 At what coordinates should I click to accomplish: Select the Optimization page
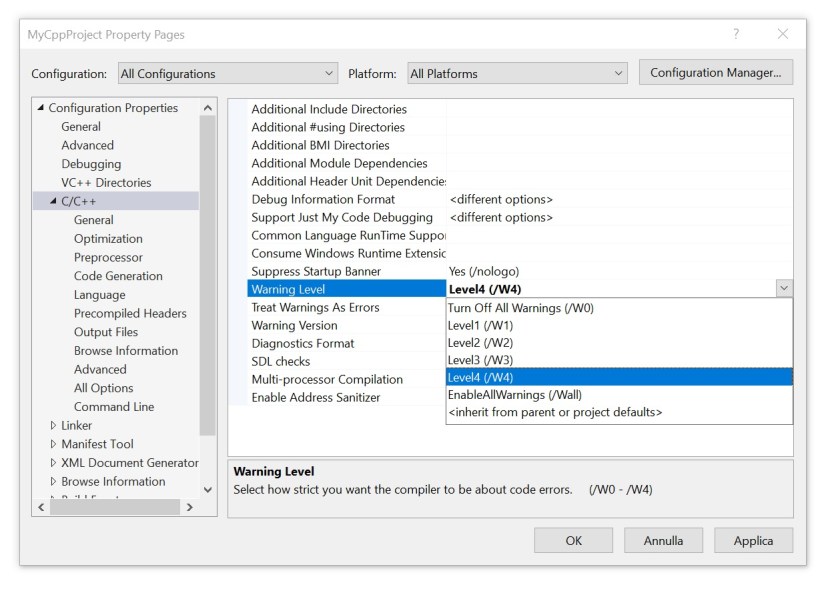[108, 238]
